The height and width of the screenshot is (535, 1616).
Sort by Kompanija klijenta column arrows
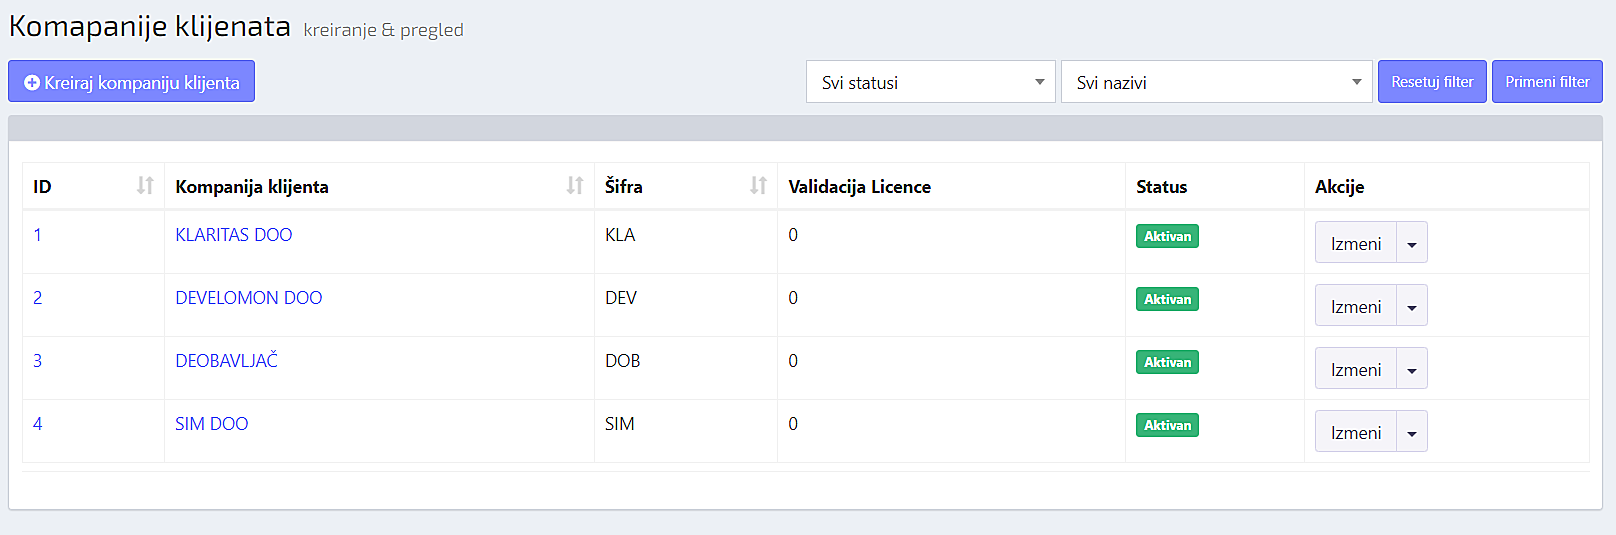pos(574,186)
